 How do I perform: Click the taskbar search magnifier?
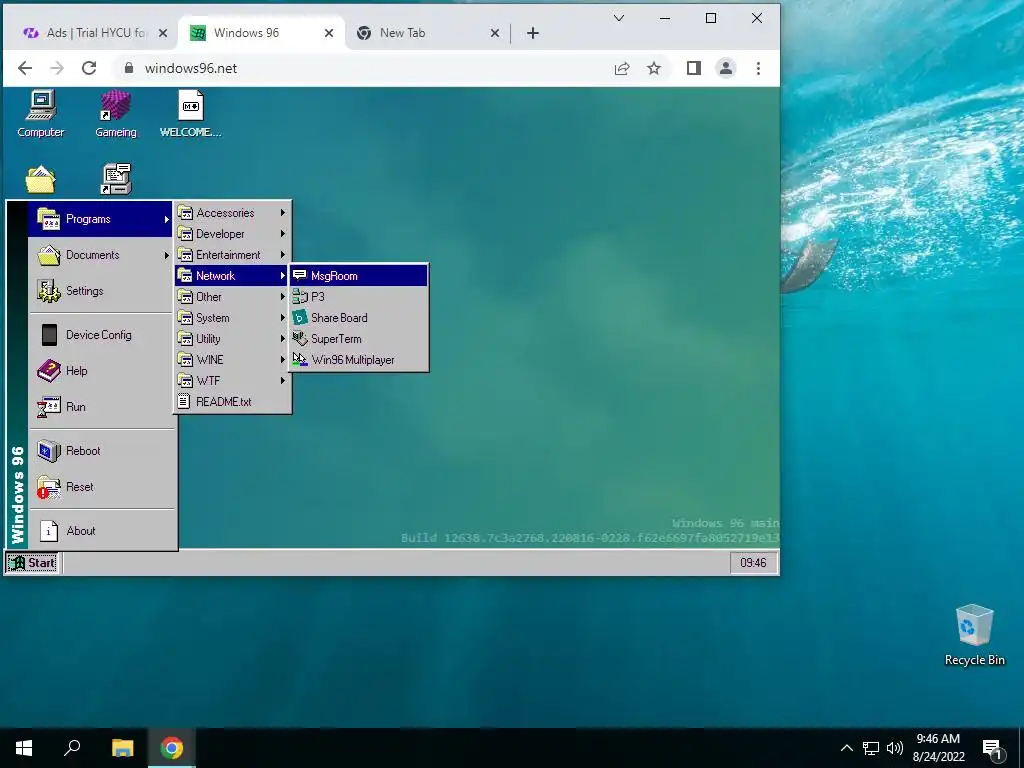72,748
